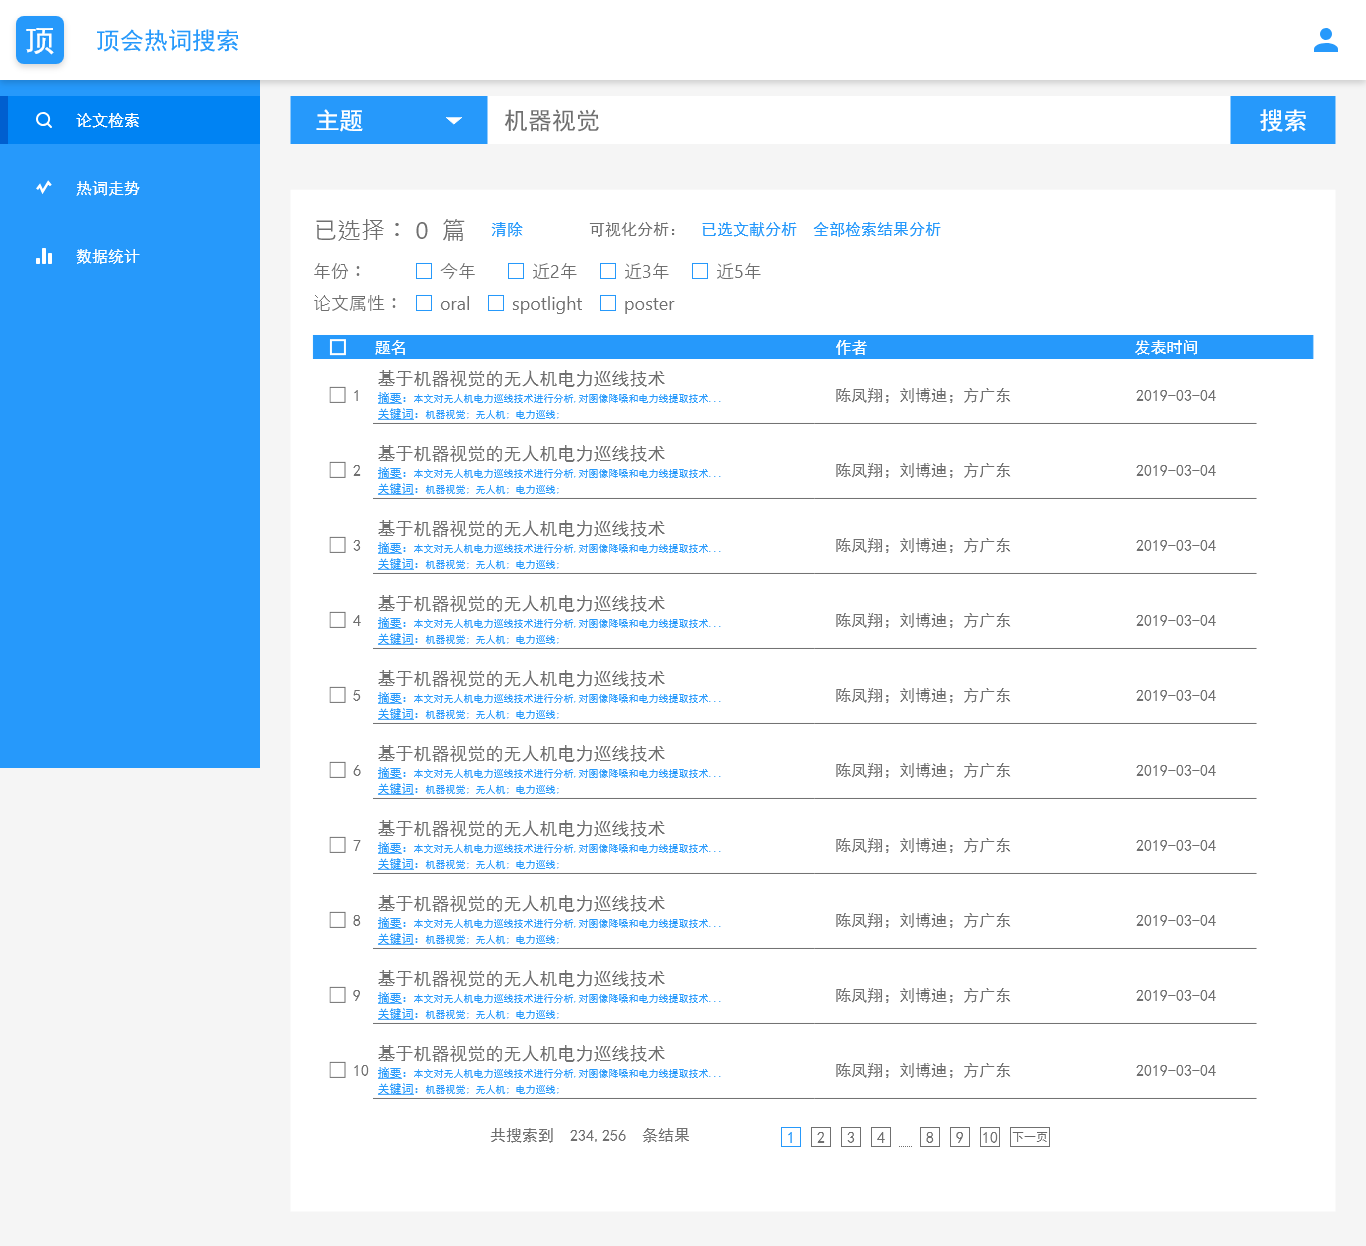Check the 今年 year filter
Image resolution: width=1366 pixels, height=1246 pixels.
(x=424, y=271)
